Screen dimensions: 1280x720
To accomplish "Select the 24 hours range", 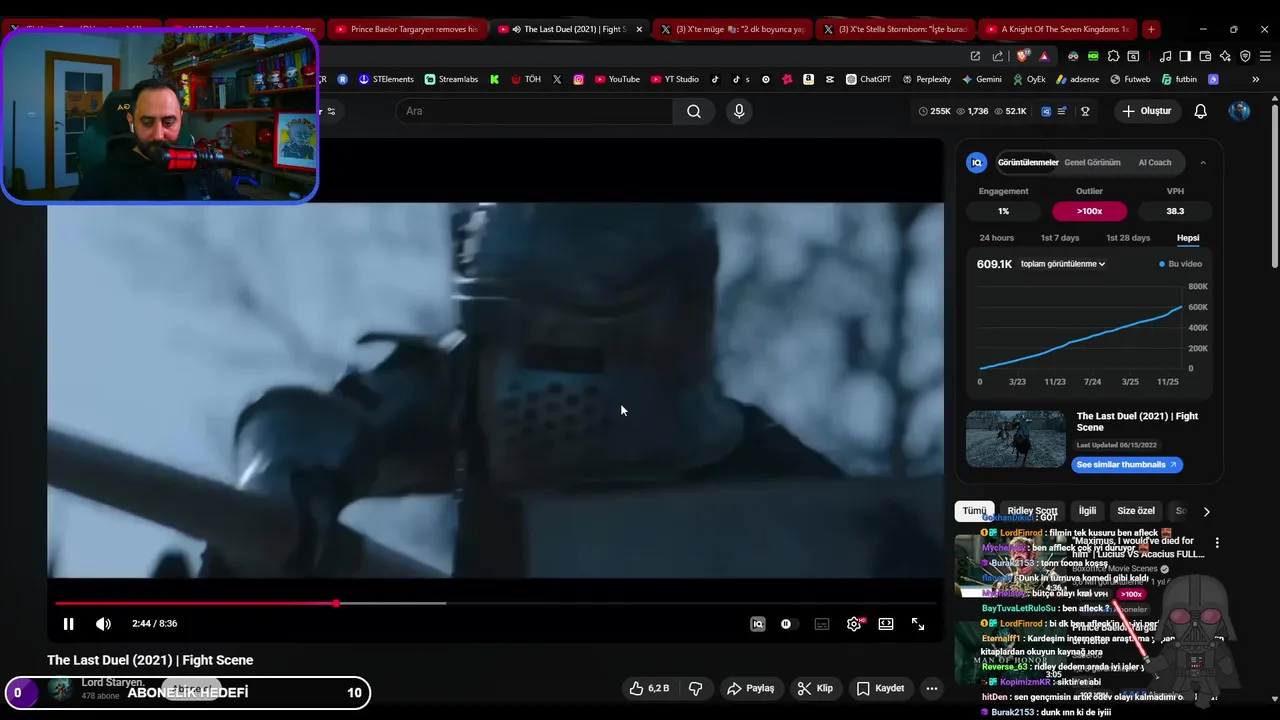I will pyautogui.click(x=996, y=238).
